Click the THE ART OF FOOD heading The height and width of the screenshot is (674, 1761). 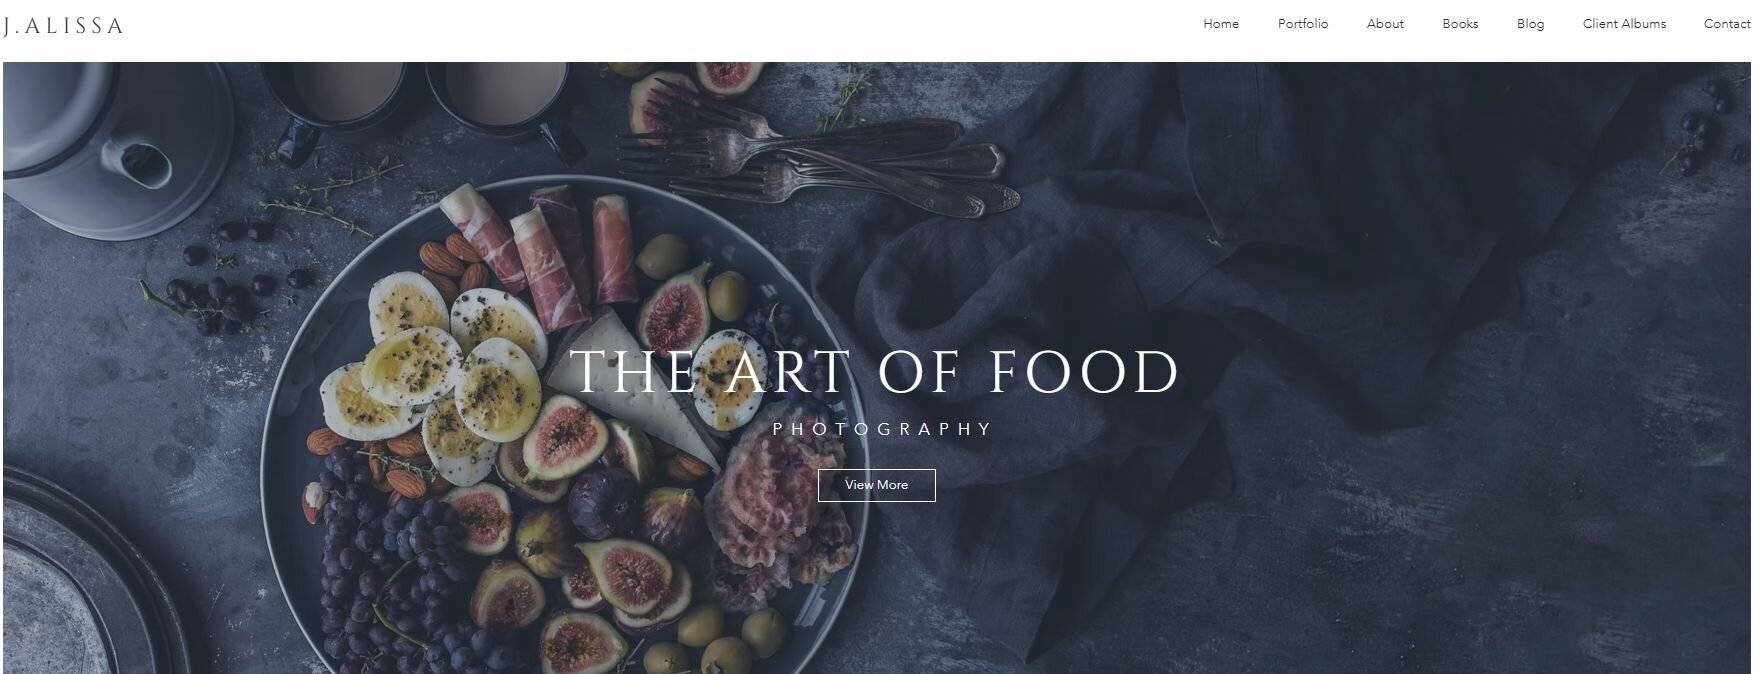click(875, 372)
